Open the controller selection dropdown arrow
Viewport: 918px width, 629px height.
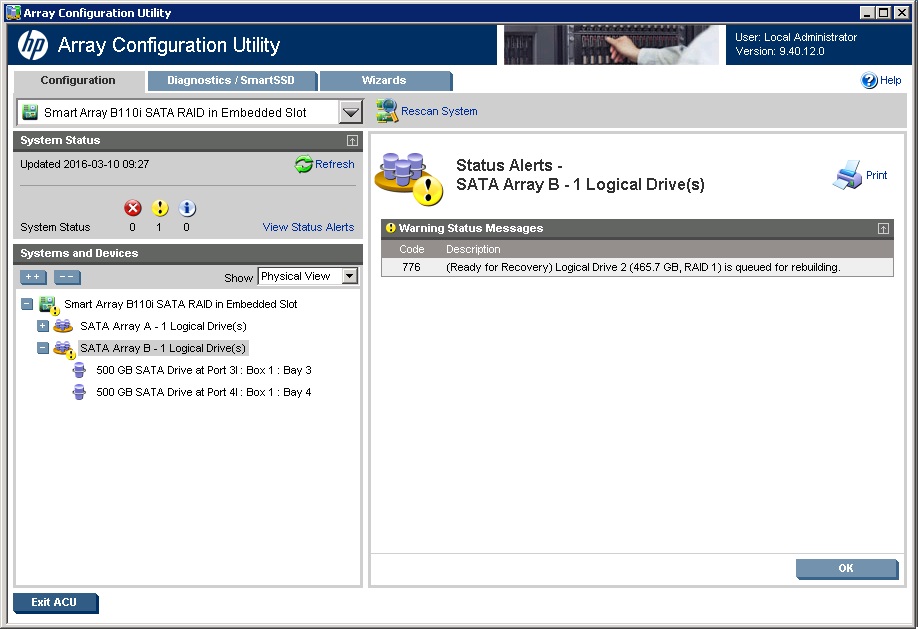[351, 112]
